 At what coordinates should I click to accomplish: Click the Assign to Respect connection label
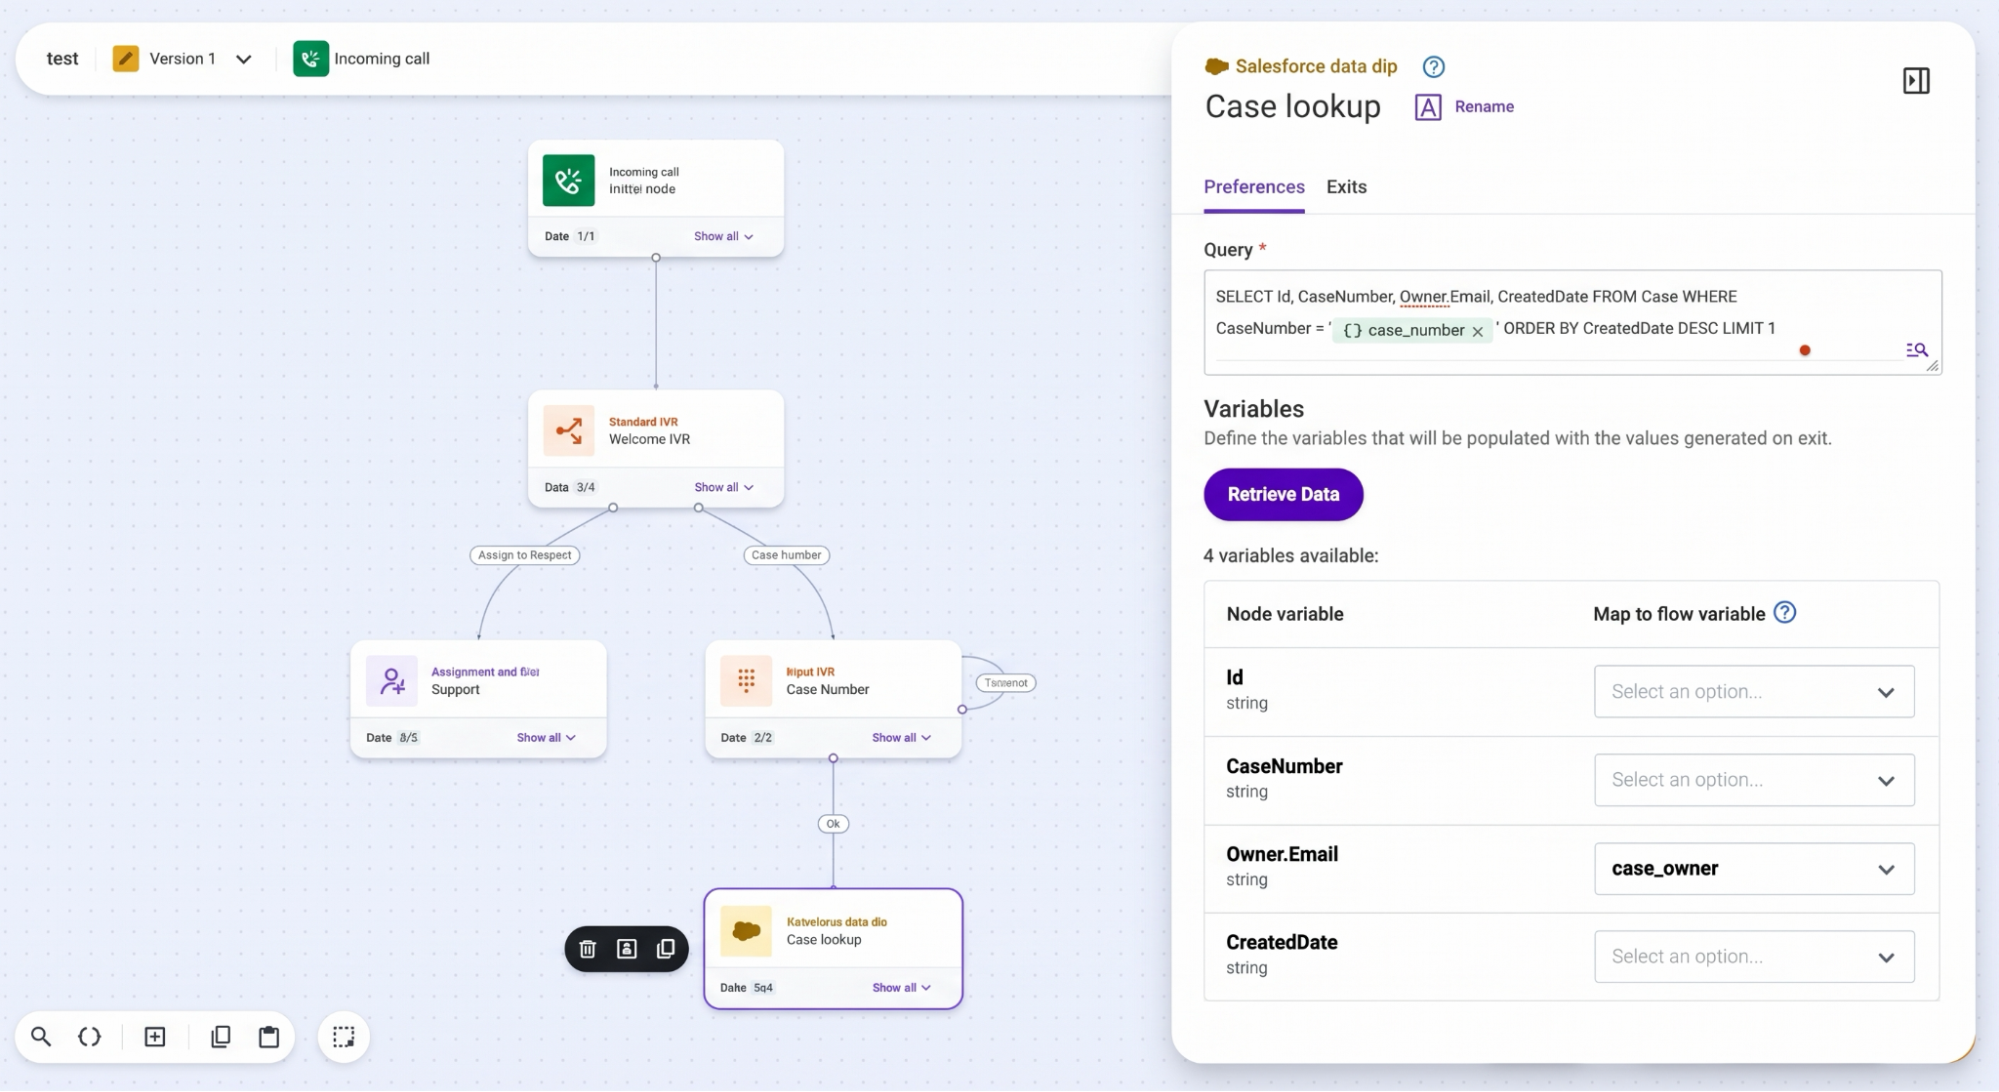pos(524,555)
